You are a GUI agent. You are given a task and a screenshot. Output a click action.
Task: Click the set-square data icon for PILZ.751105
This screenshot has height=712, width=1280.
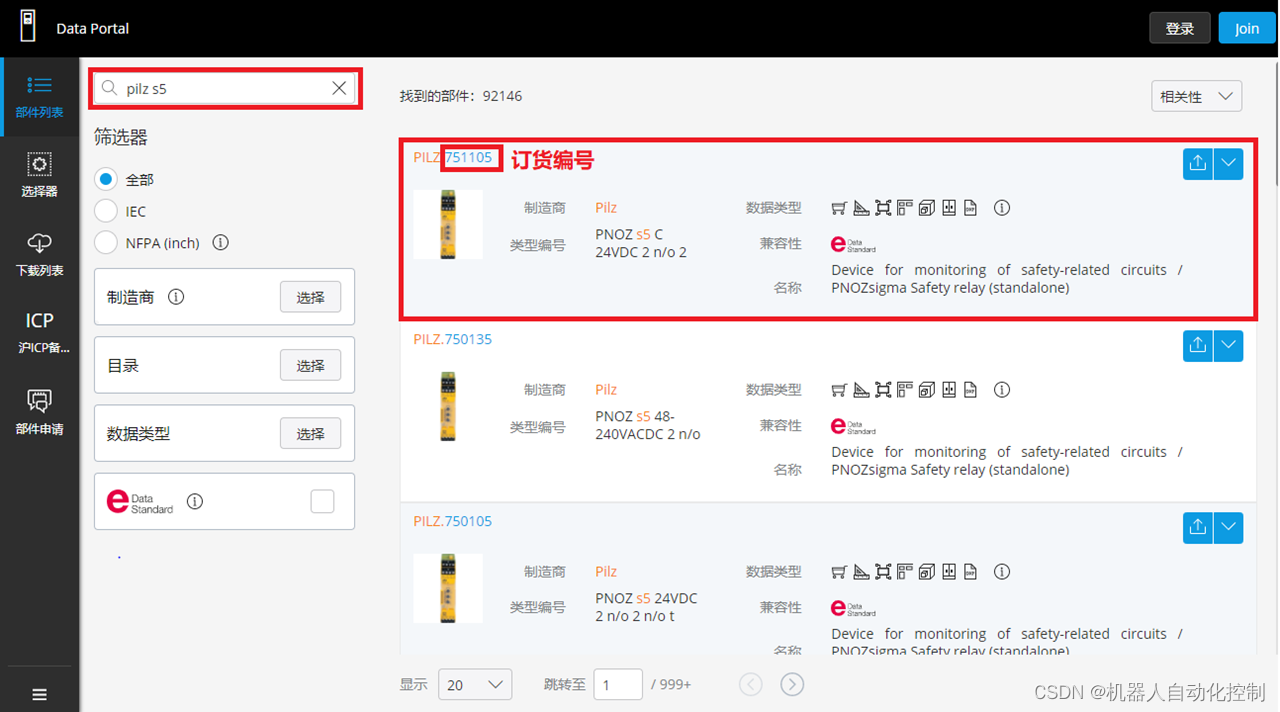861,208
